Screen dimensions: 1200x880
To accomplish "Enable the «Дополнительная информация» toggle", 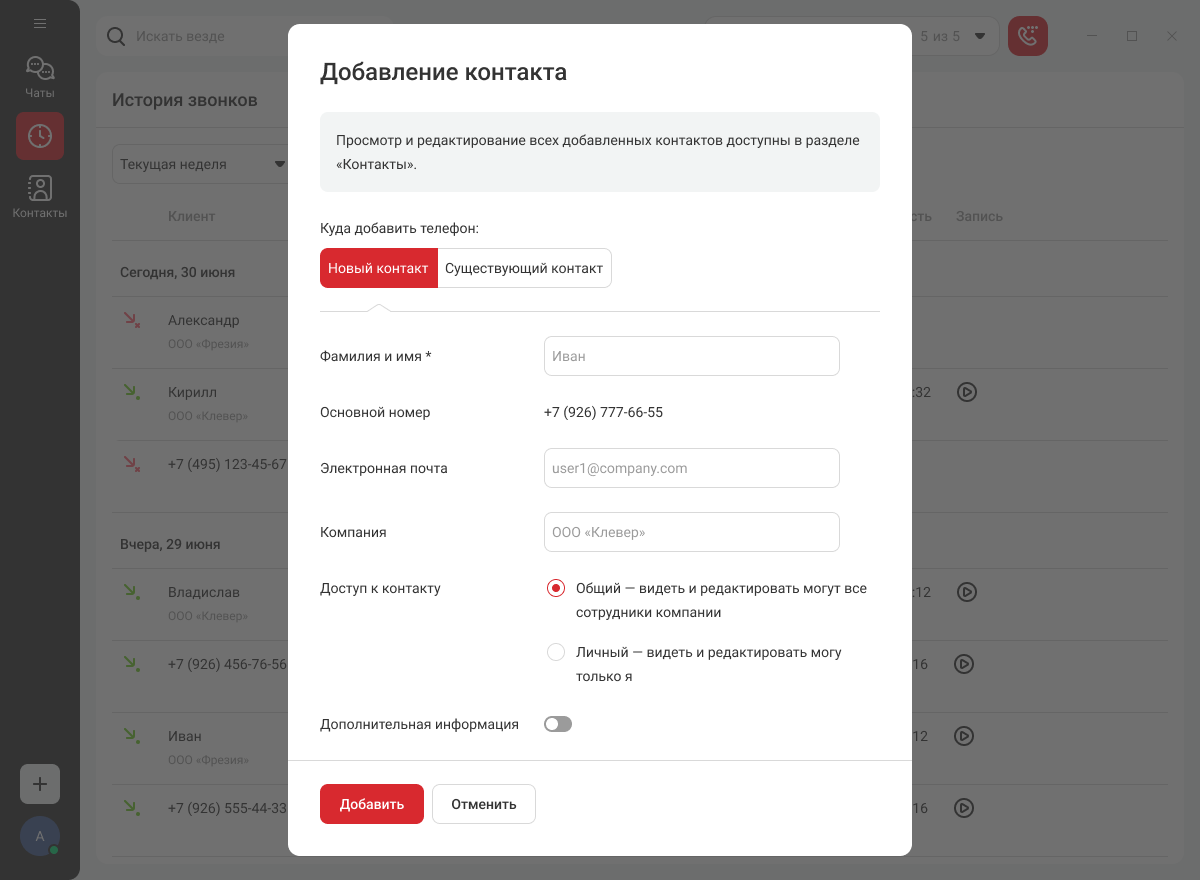I will [558, 724].
